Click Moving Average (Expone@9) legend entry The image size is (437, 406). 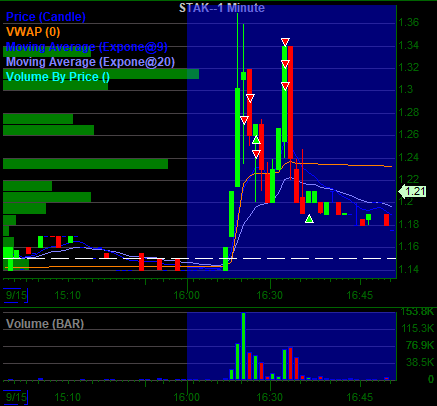(x=87, y=47)
